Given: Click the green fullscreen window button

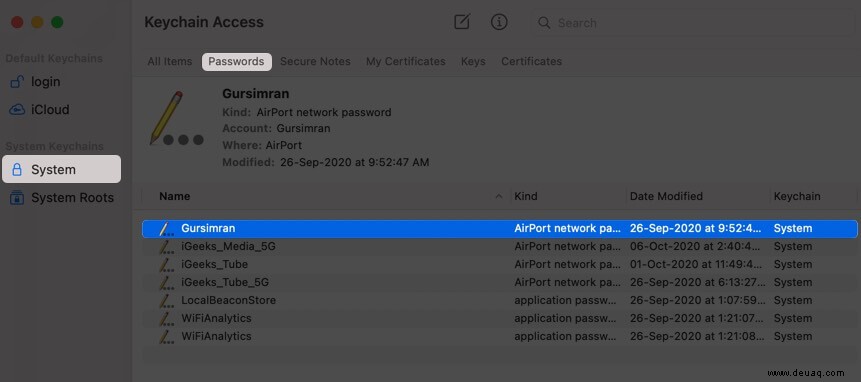Looking at the screenshot, I should click(x=57, y=23).
